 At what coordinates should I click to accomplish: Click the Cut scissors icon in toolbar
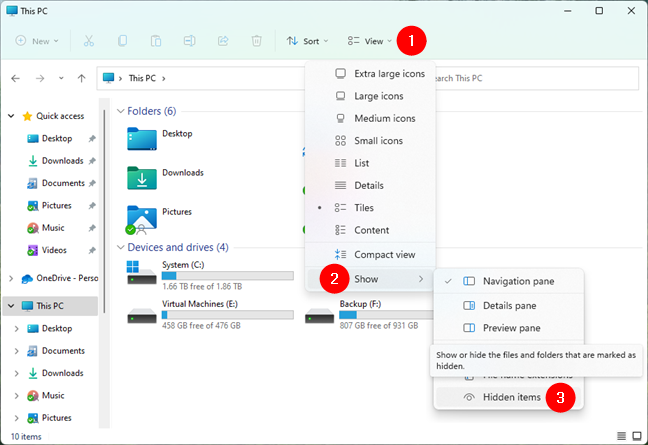point(88,41)
